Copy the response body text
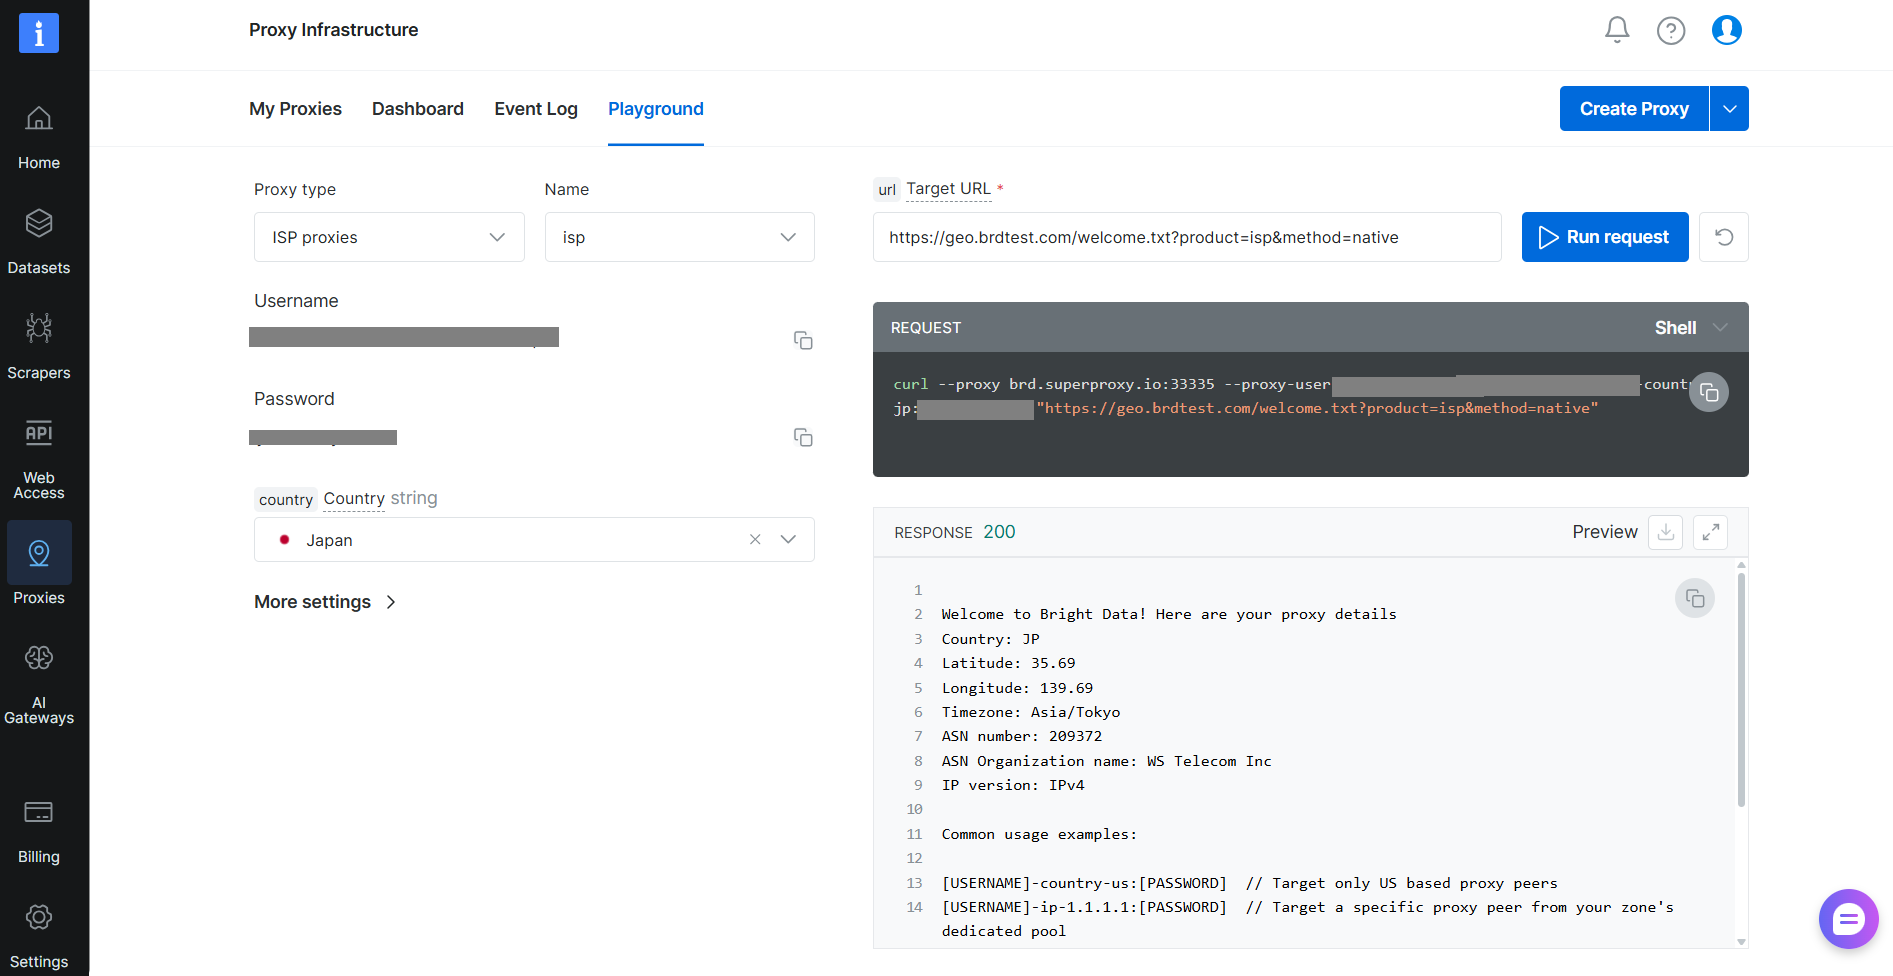1893x976 pixels. [1695, 598]
